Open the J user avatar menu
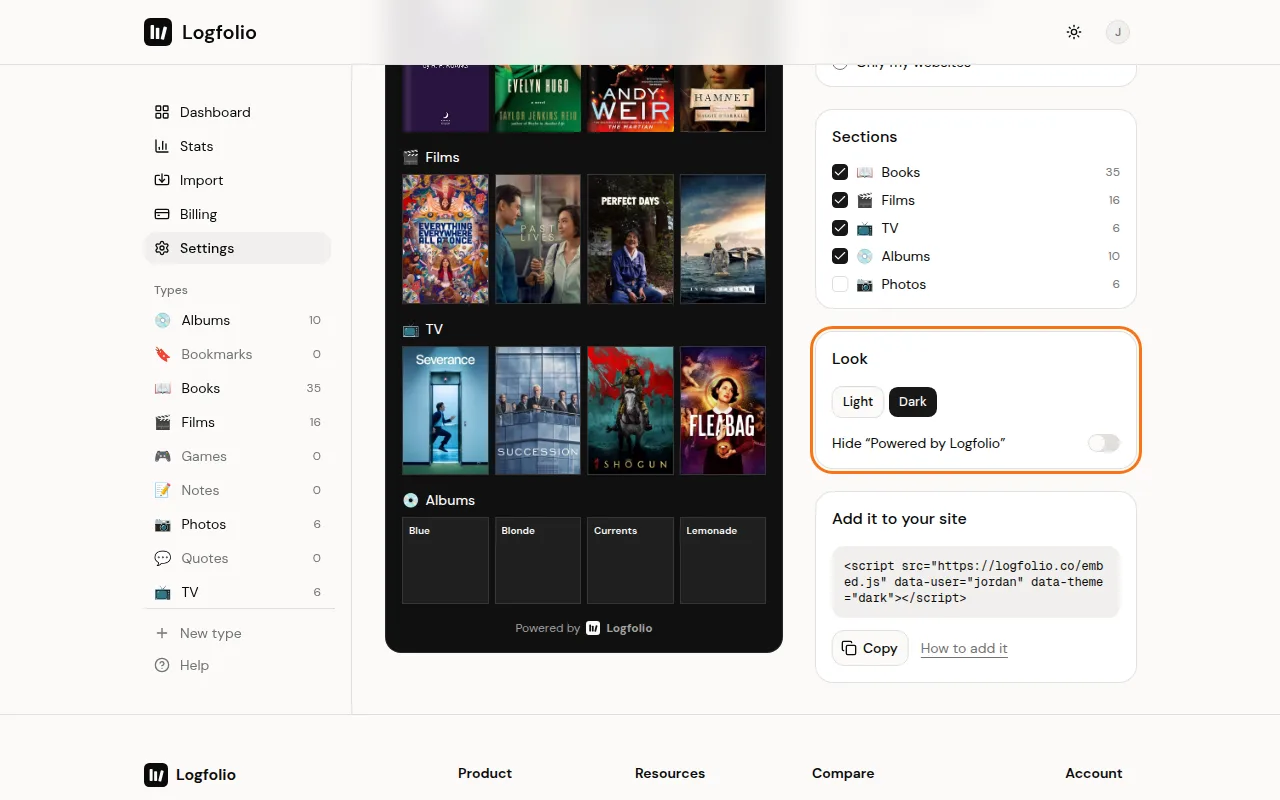This screenshot has height=800, width=1280. [x=1118, y=32]
